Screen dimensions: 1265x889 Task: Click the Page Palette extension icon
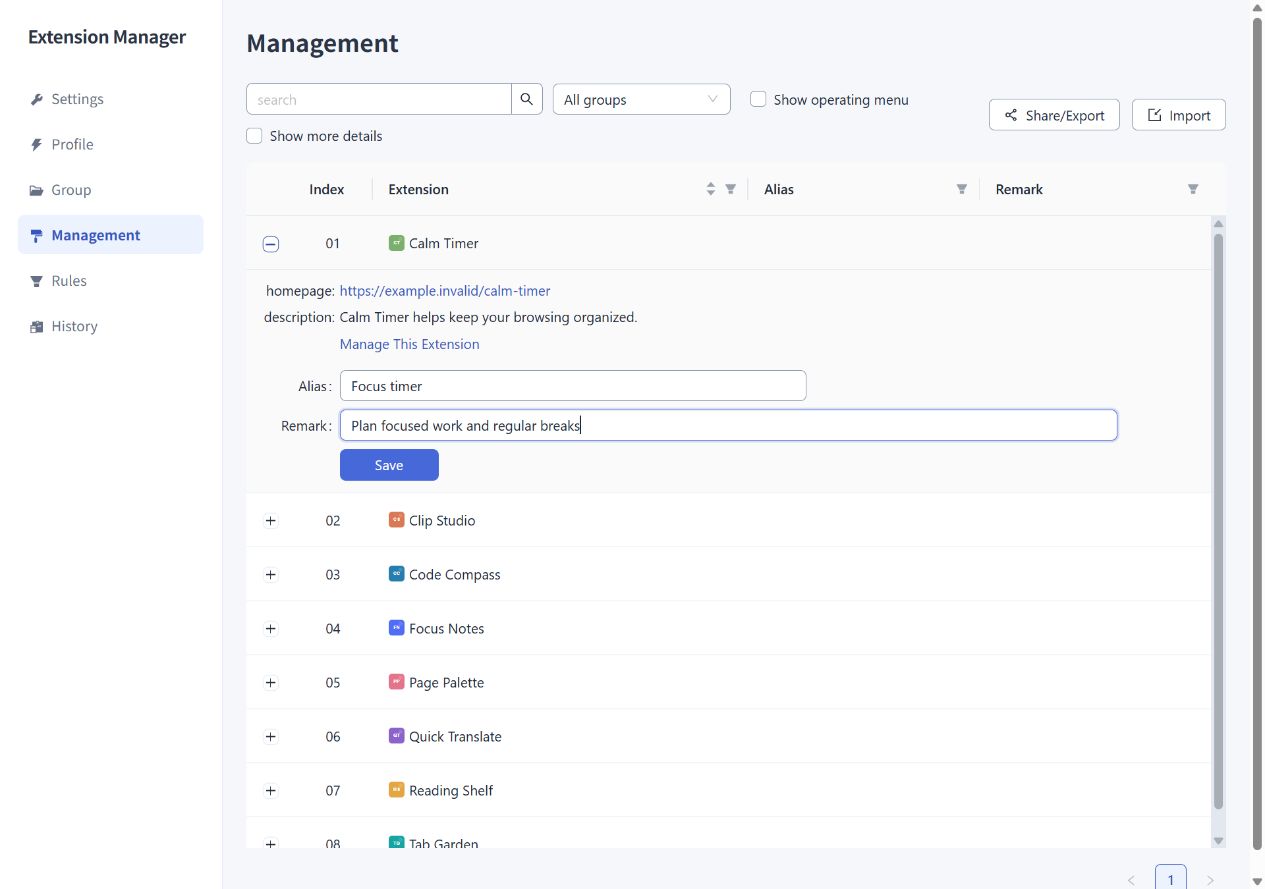pos(396,682)
